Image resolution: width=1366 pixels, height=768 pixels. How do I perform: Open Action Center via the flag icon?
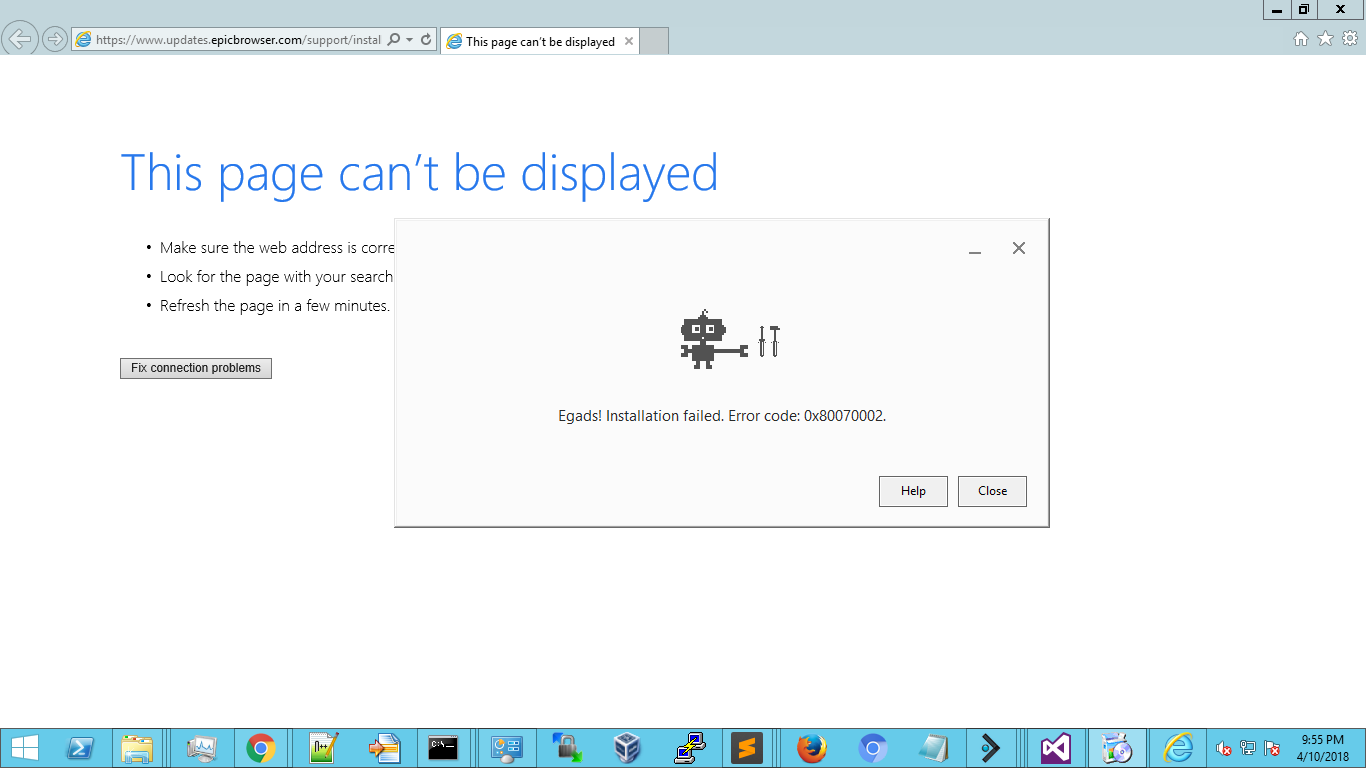(x=1270, y=747)
